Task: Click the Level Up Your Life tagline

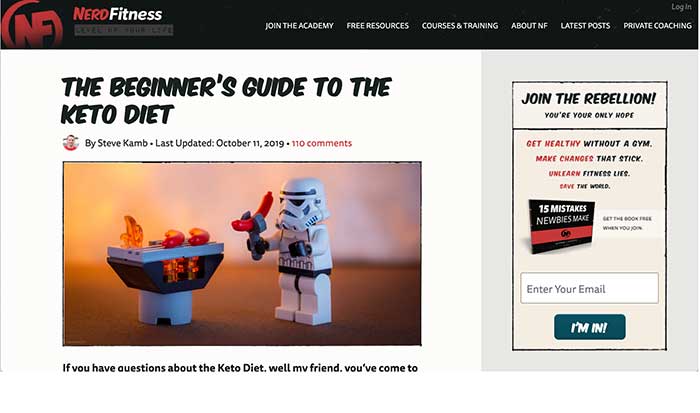Action: tap(124, 30)
